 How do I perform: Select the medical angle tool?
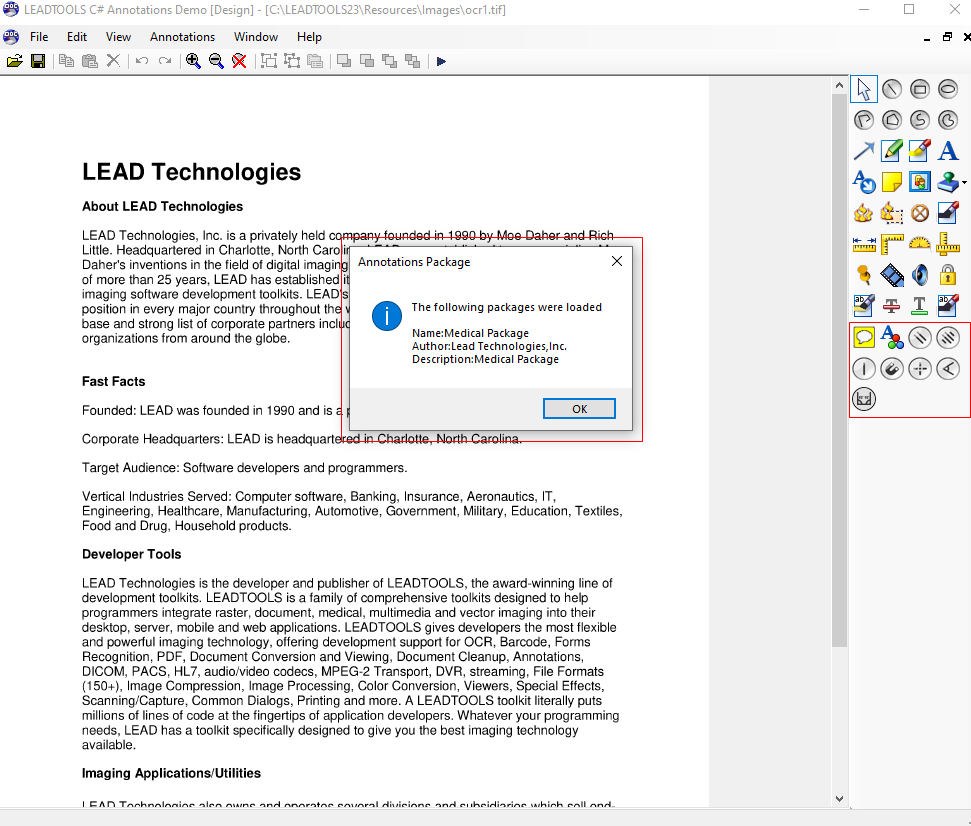[947, 369]
